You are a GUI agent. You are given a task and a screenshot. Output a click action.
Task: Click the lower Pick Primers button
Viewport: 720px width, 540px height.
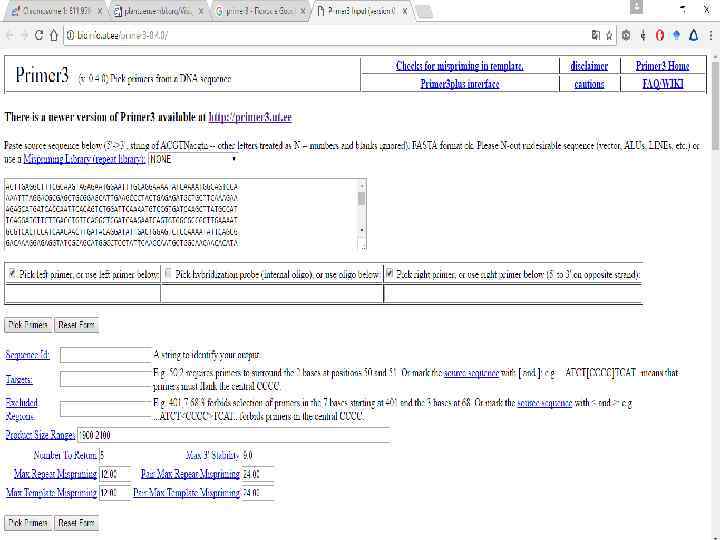tap(28, 523)
